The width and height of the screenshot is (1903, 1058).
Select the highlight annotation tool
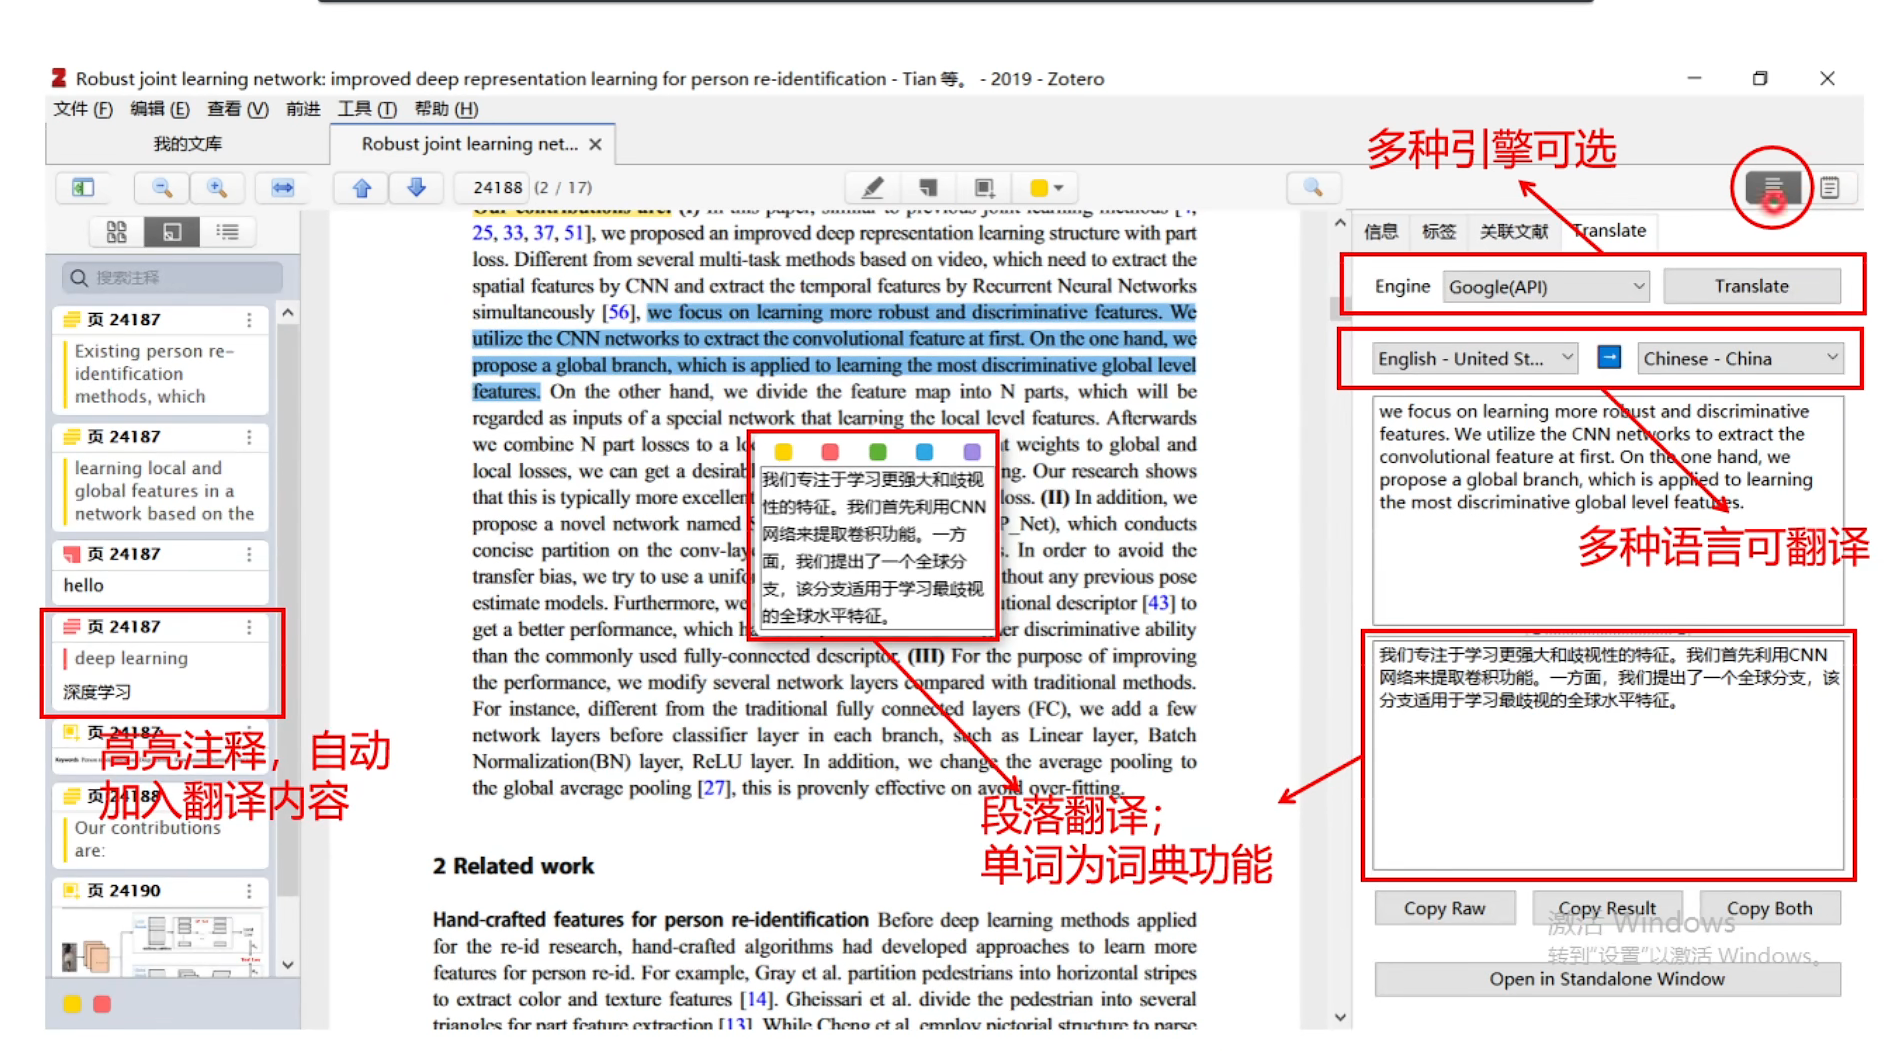click(x=872, y=187)
